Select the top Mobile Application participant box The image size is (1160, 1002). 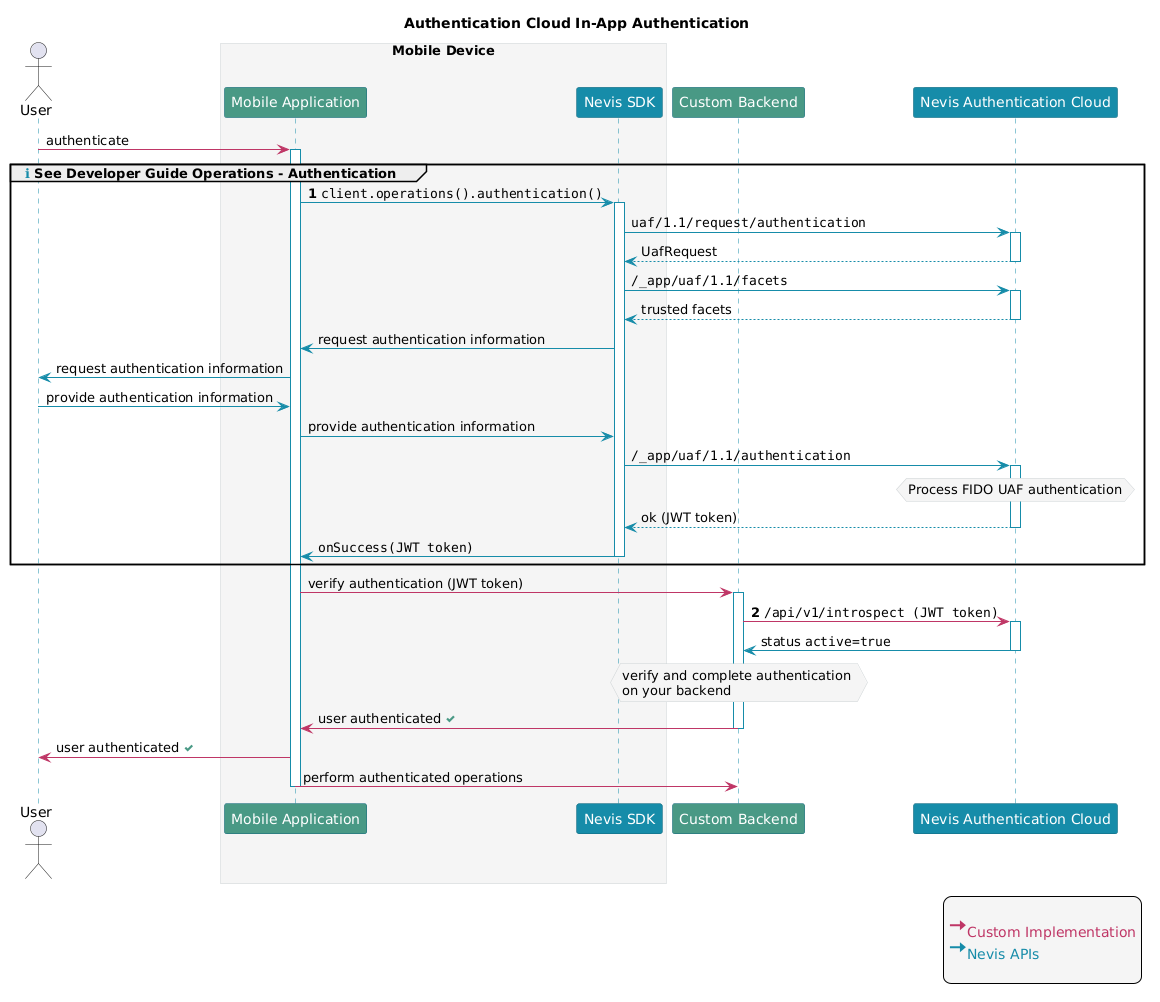click(x=295, y=102)
